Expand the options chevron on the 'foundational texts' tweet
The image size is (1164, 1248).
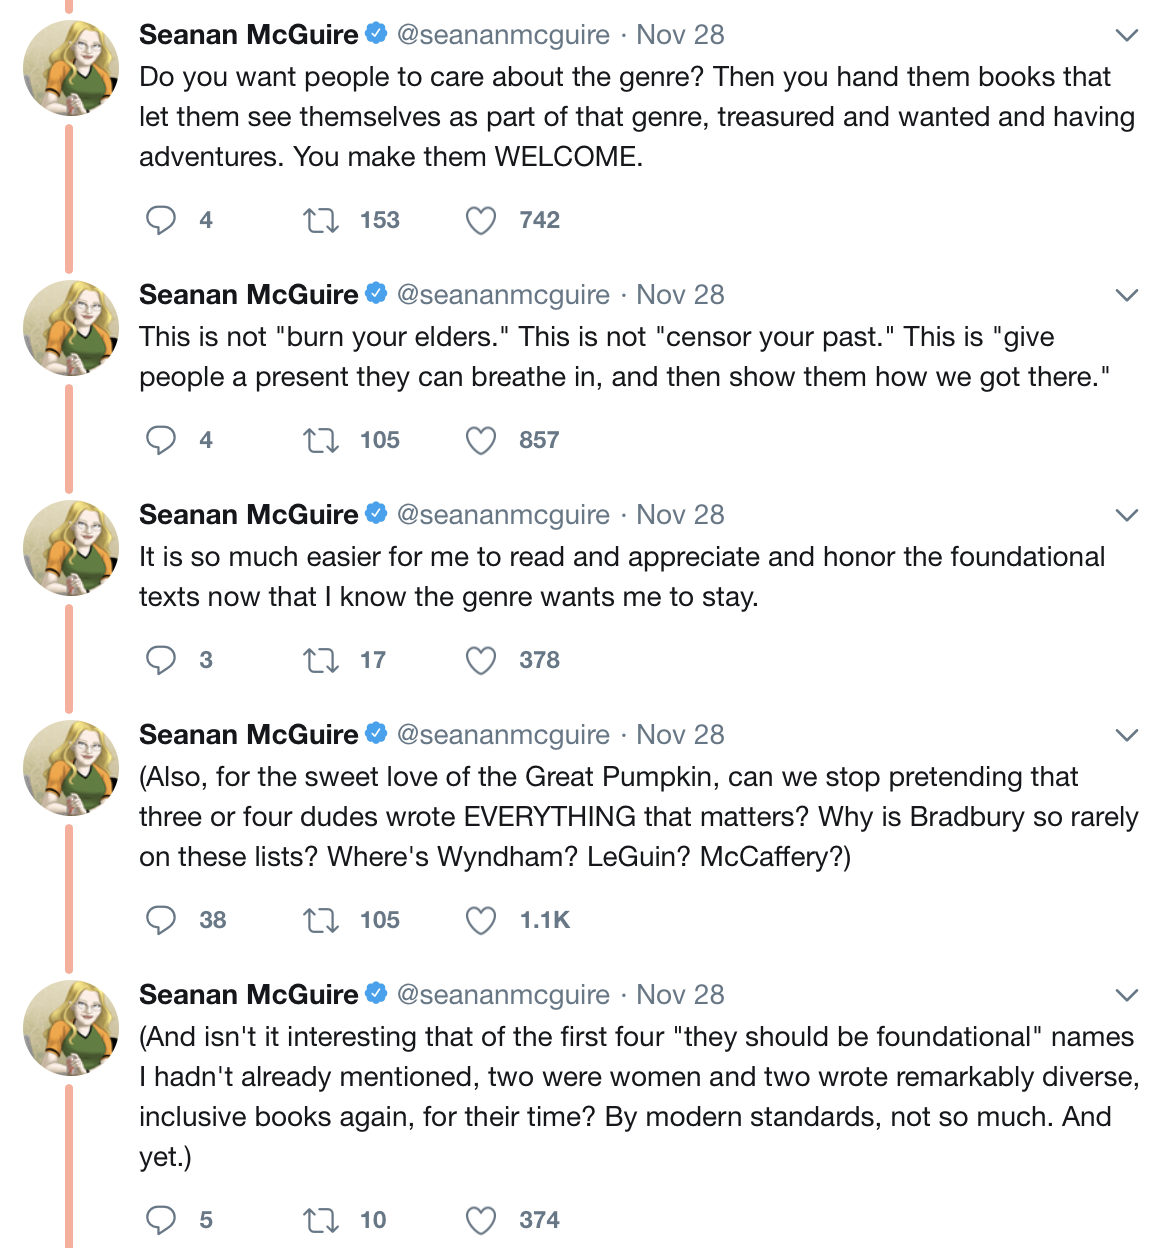coord(1127,516)
